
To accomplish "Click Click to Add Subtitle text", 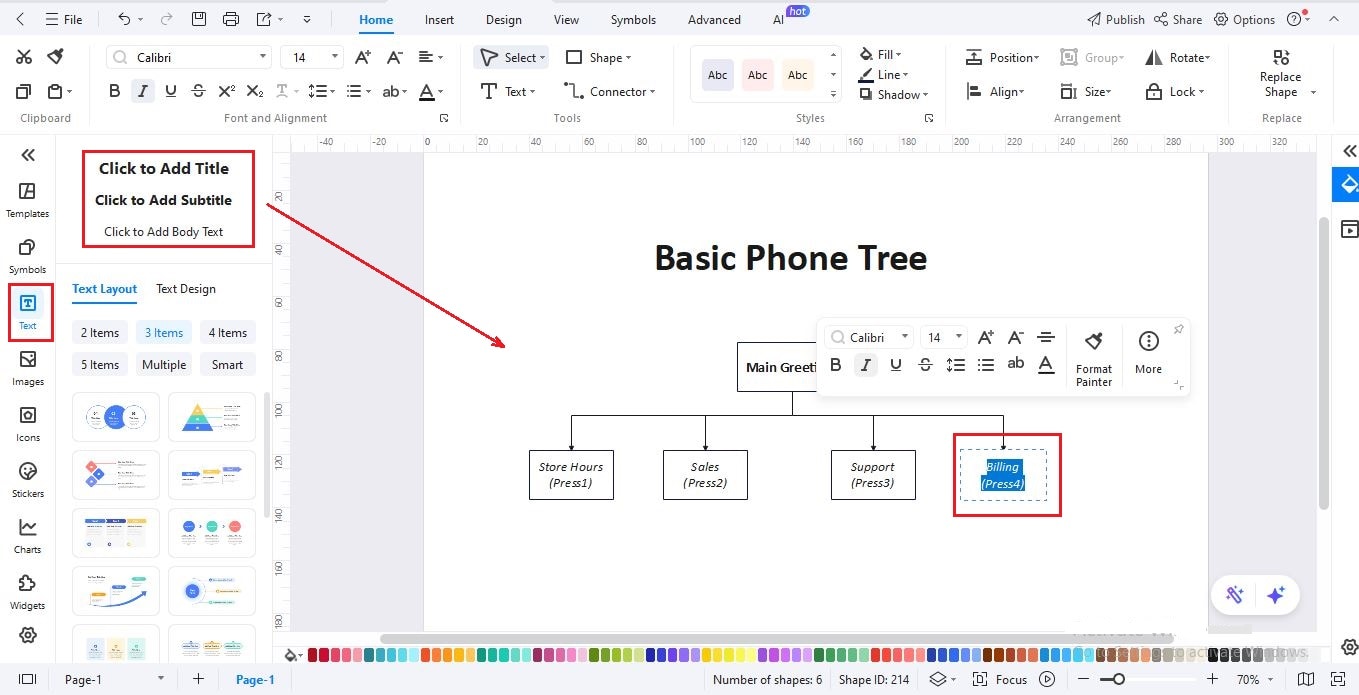I will (x=163, y=200).
